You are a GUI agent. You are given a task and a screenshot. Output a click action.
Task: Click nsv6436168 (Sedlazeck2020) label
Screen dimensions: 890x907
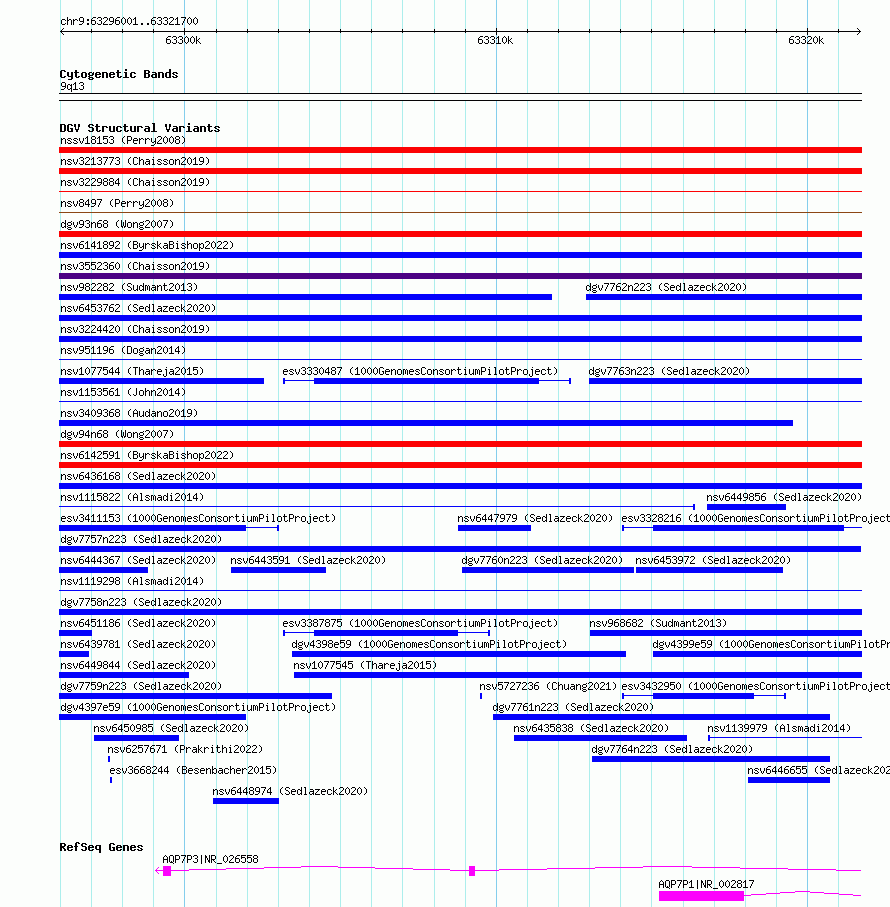[138, 476]
